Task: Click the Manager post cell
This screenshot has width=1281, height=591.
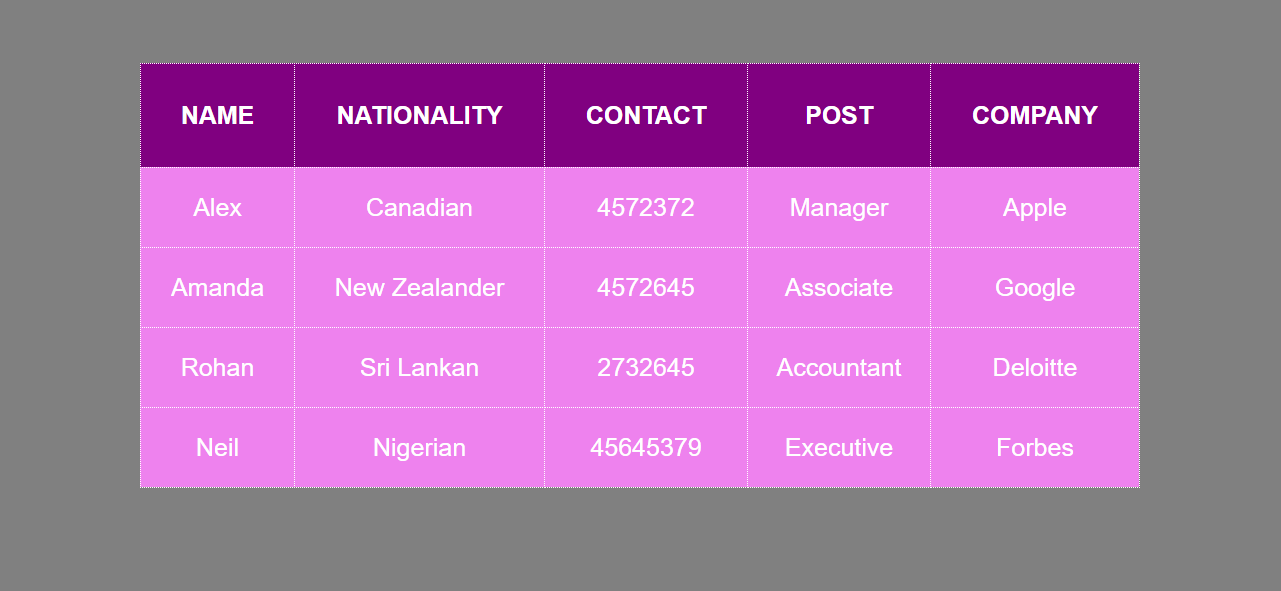Action: point(839,207)
